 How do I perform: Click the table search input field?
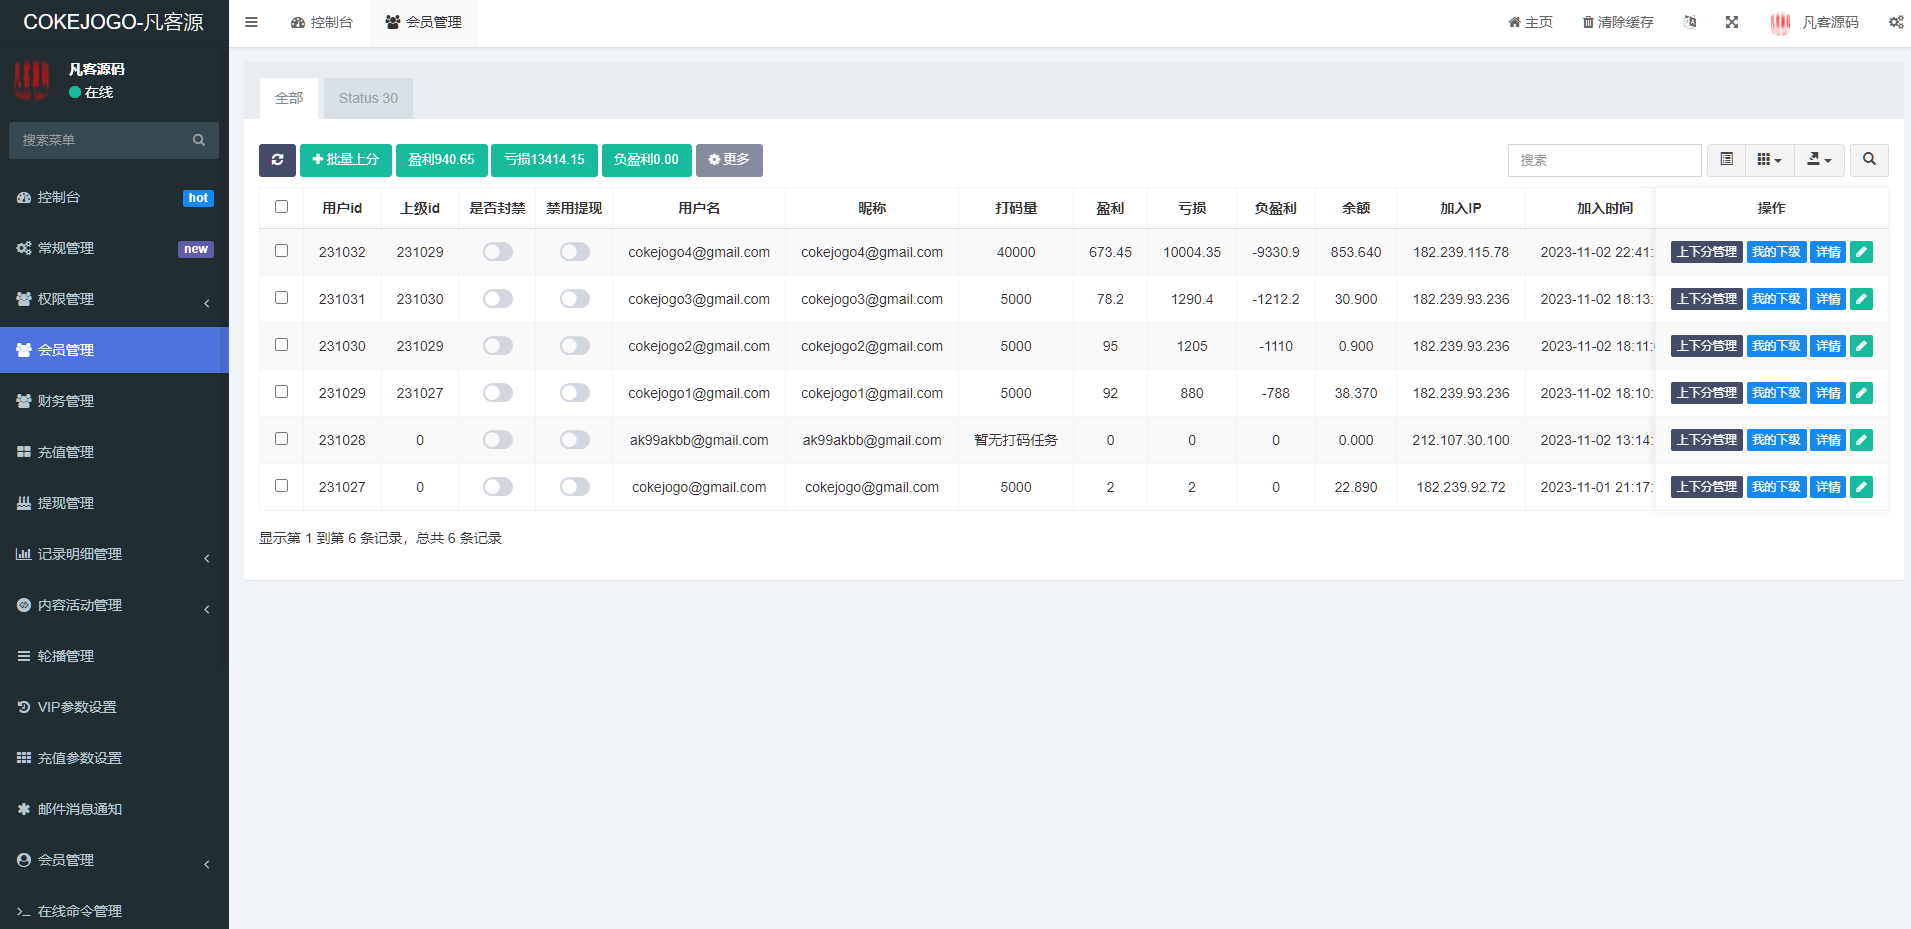1603,160
